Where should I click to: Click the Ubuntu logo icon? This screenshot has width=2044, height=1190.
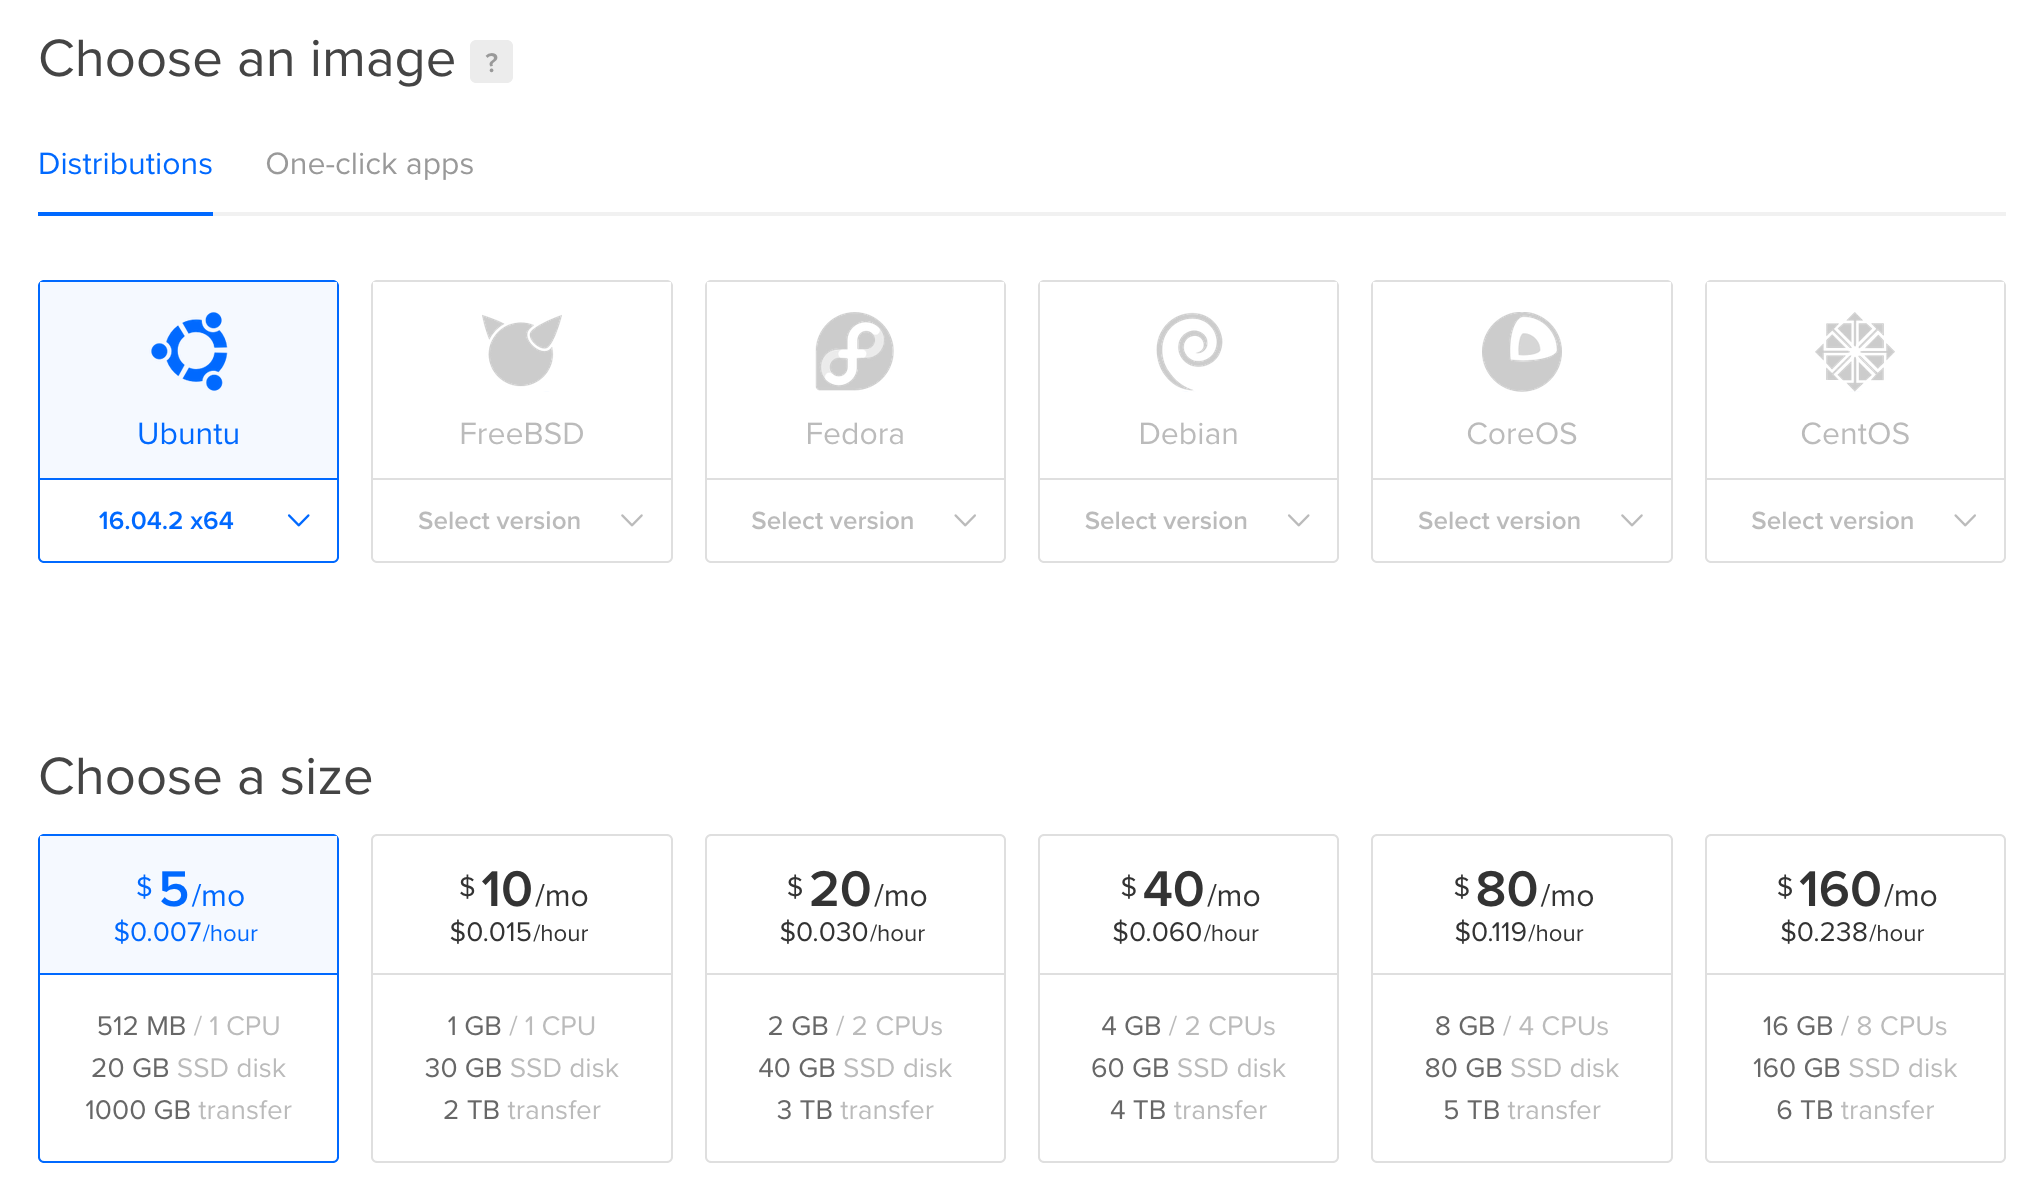(189, 351)
